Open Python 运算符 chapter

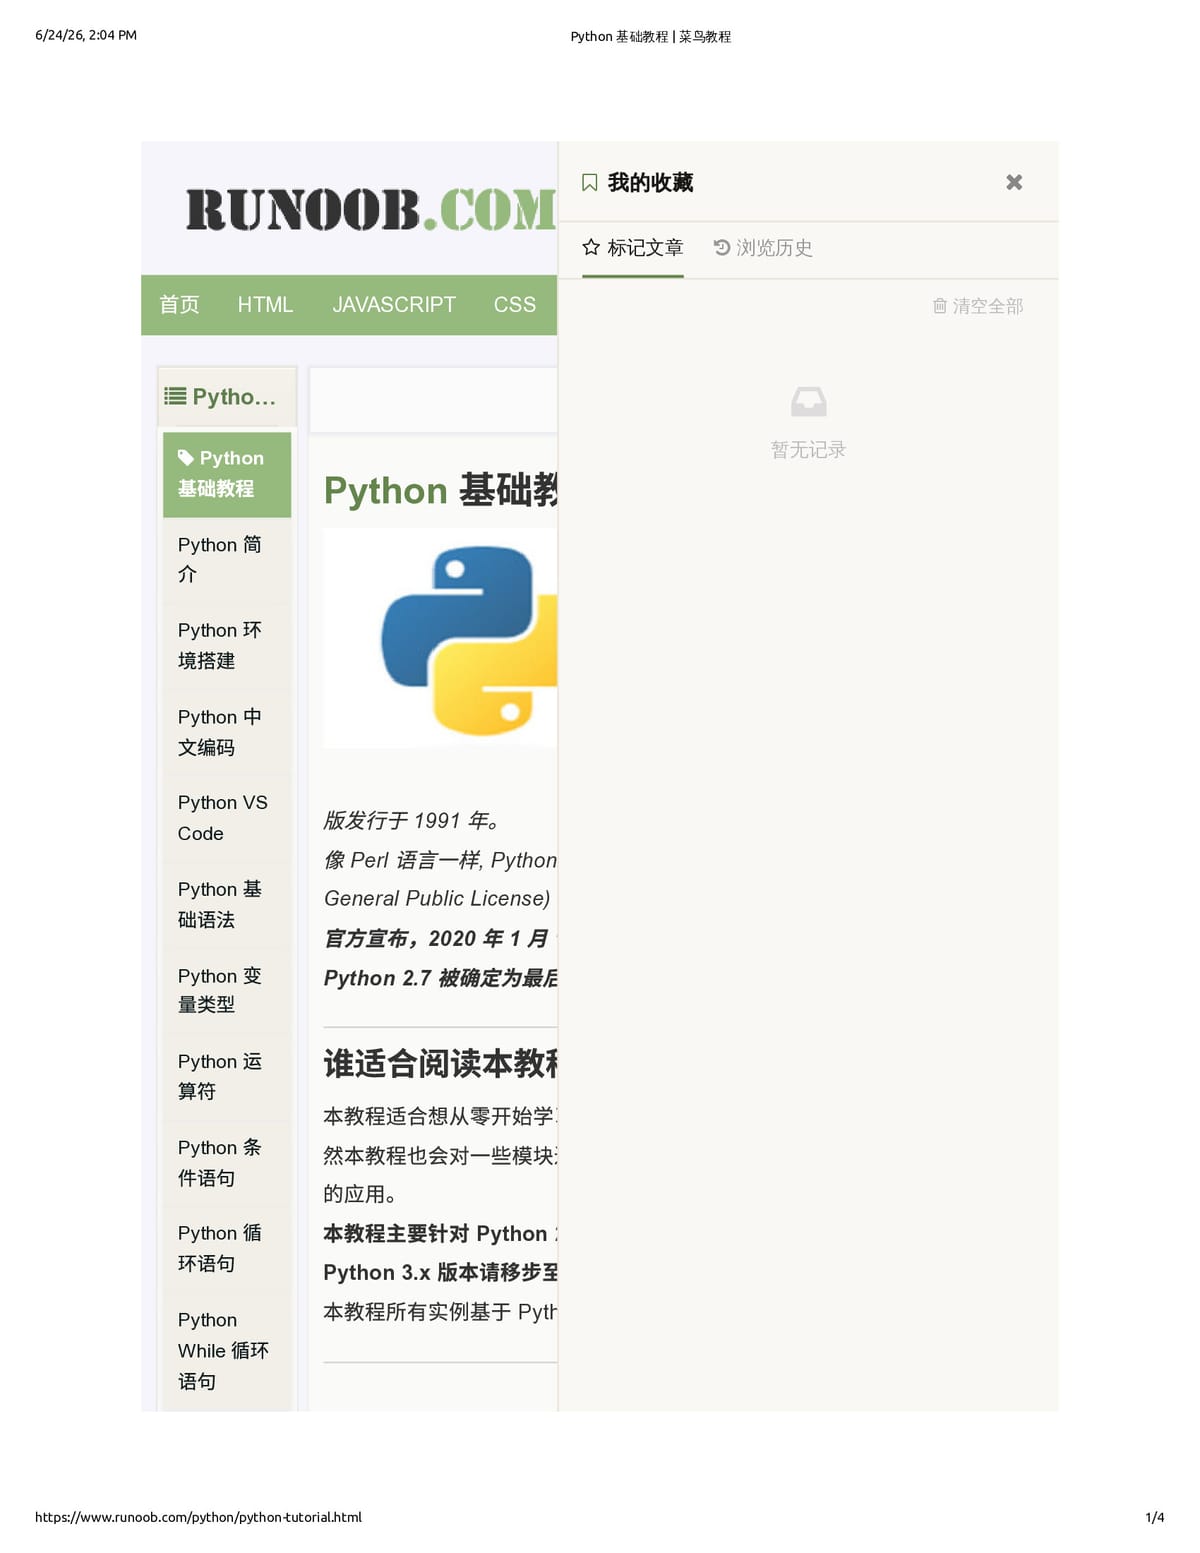(x=227, y=1076)
